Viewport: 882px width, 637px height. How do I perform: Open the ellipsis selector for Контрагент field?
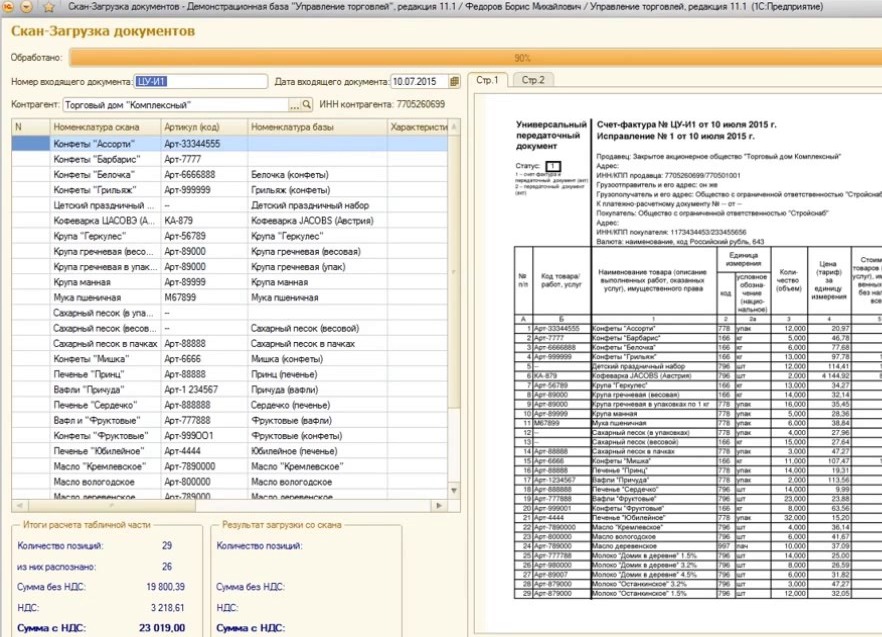point(295,105)
